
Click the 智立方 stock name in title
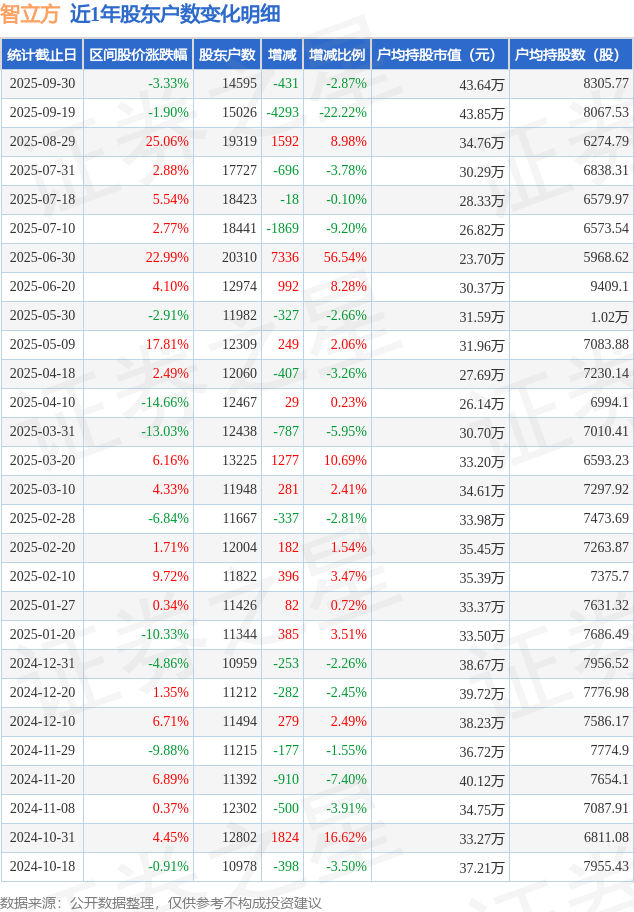[x=31, y=14]
